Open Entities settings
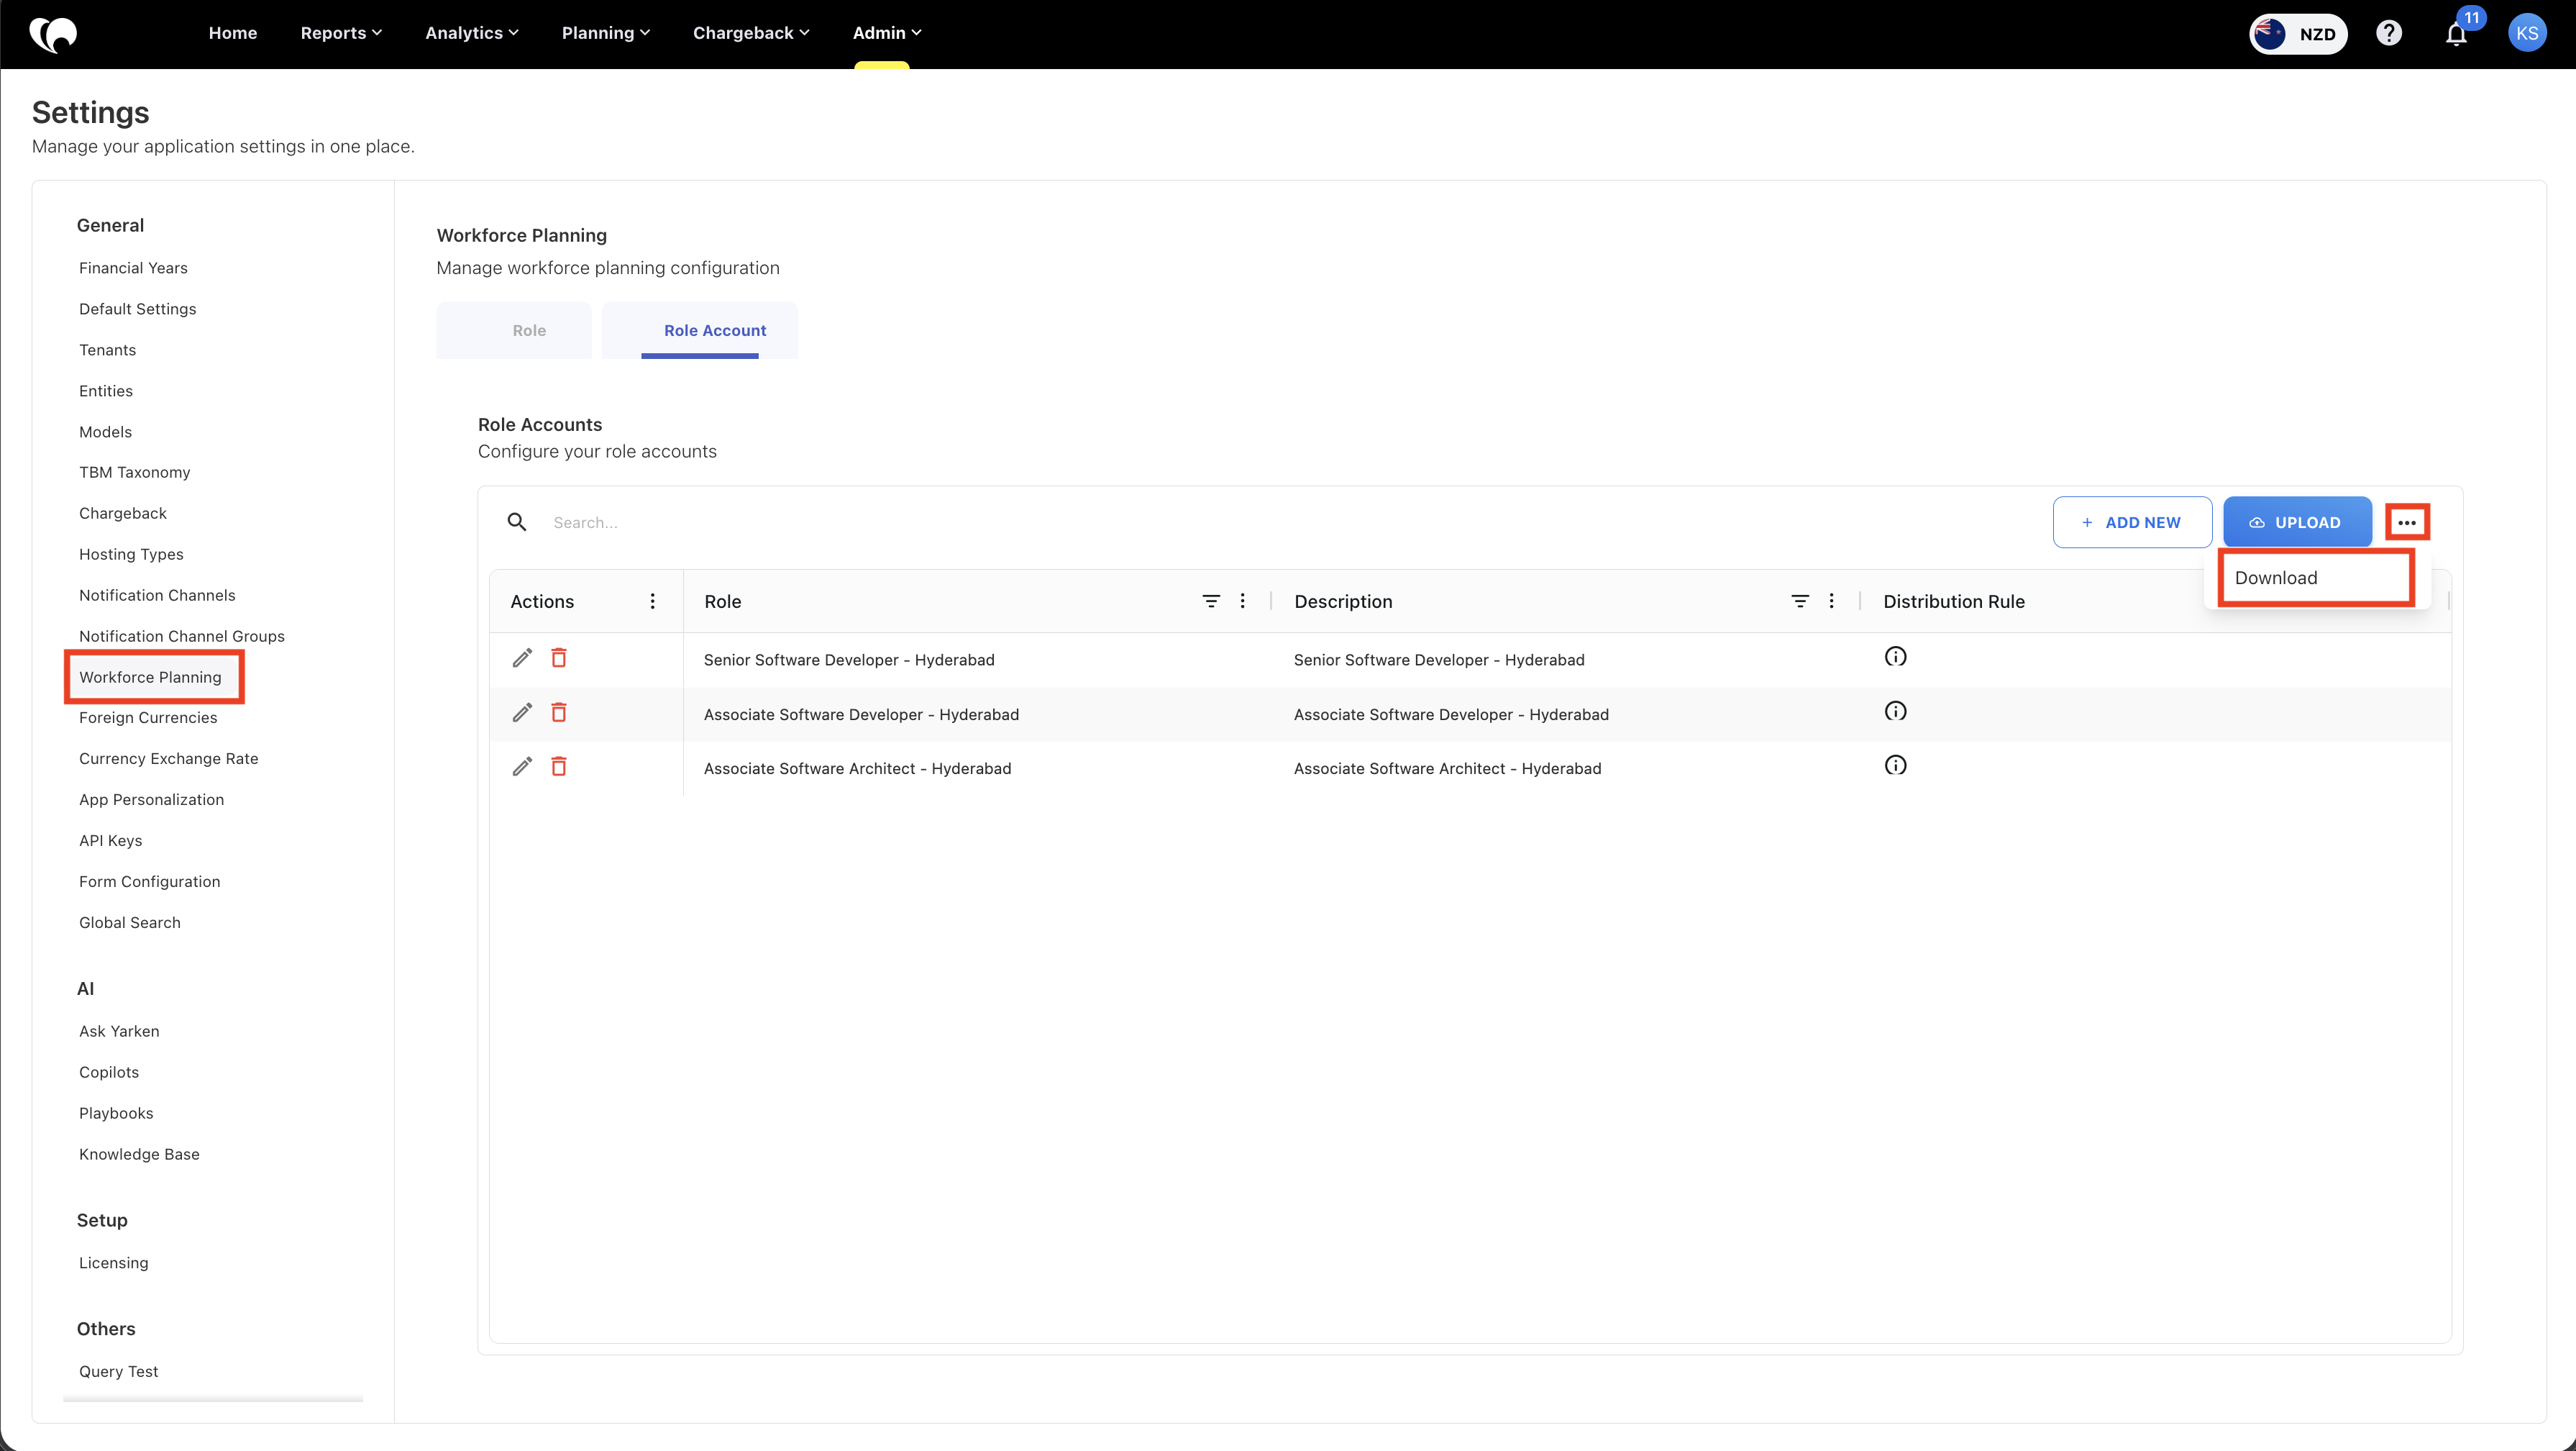 tap(106, 391)
